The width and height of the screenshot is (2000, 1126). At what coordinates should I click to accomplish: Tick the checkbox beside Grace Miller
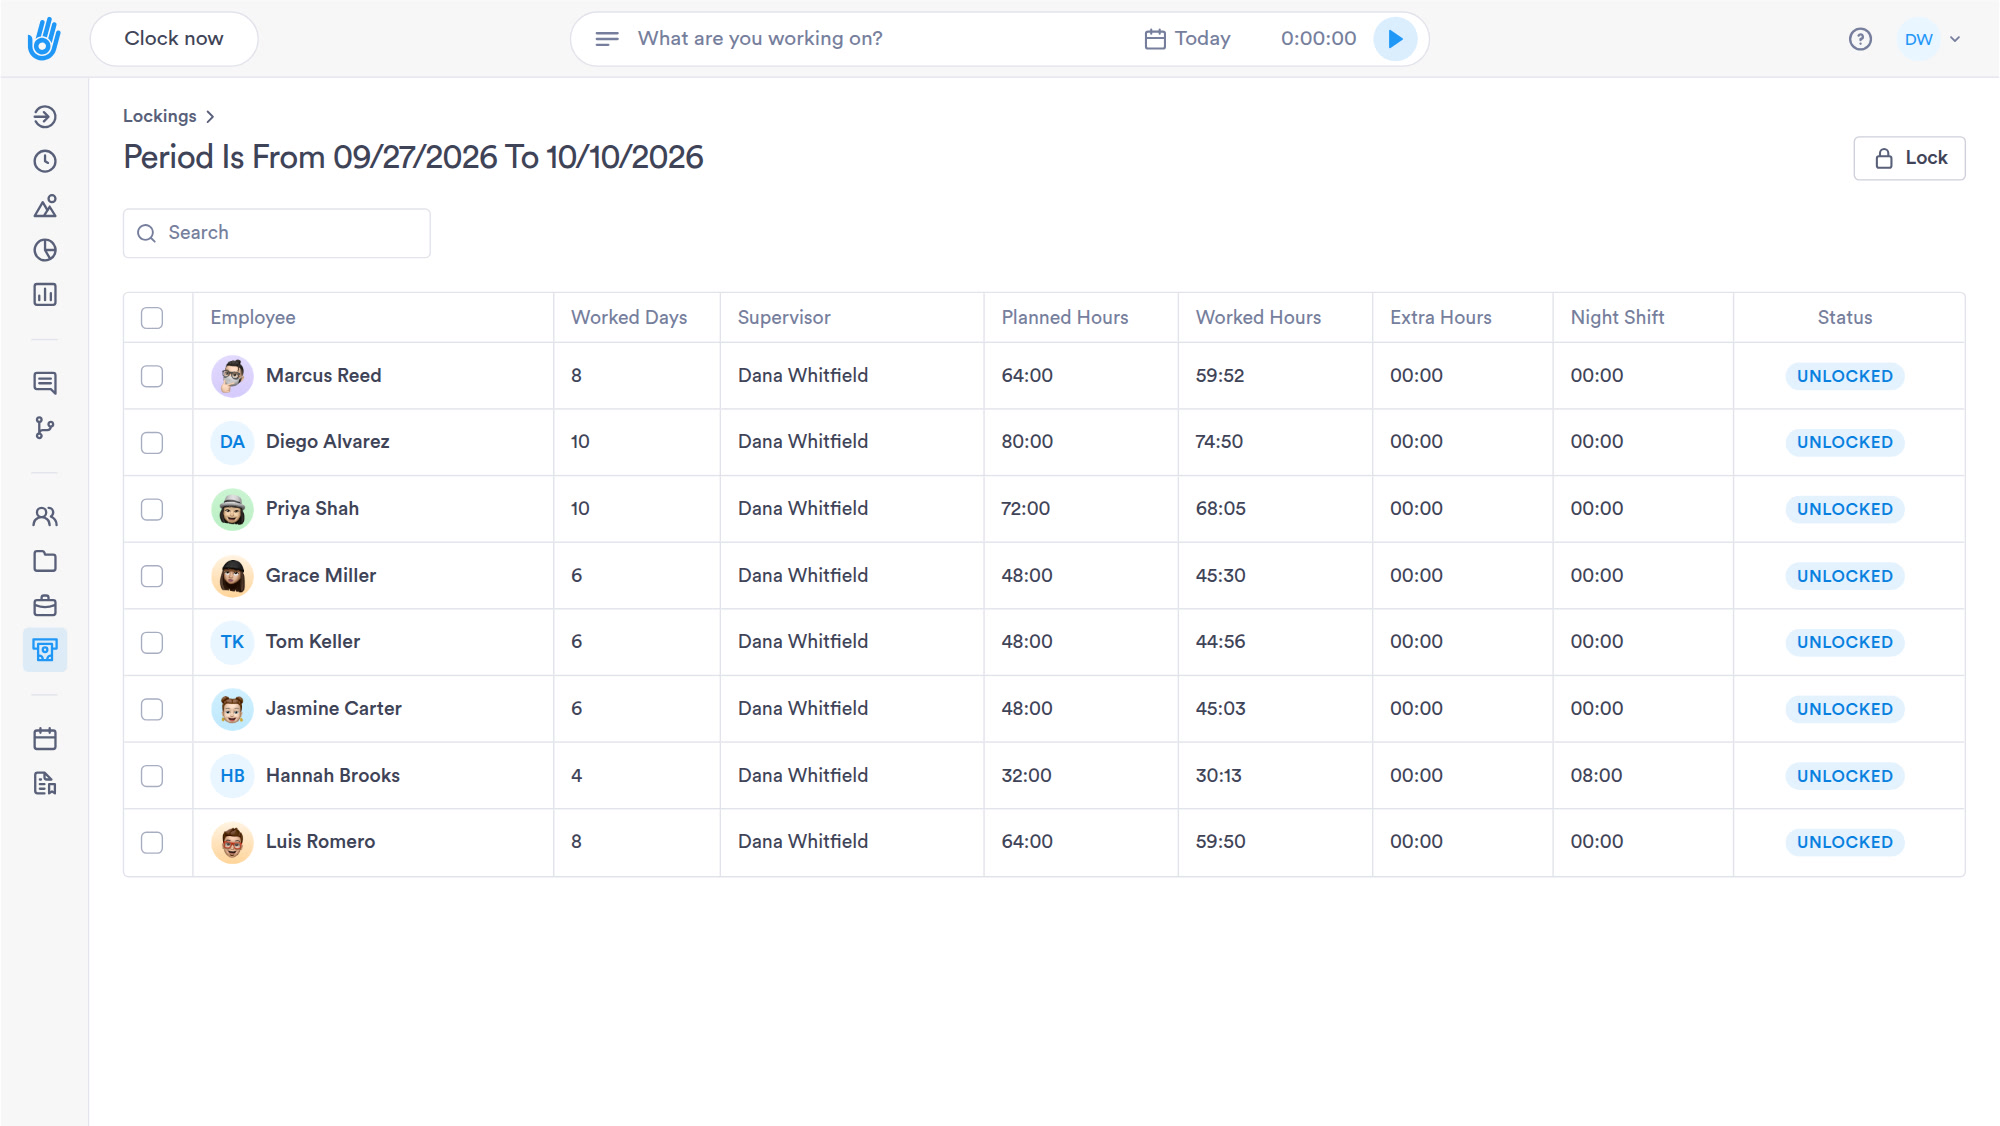(x=152, y=576)
